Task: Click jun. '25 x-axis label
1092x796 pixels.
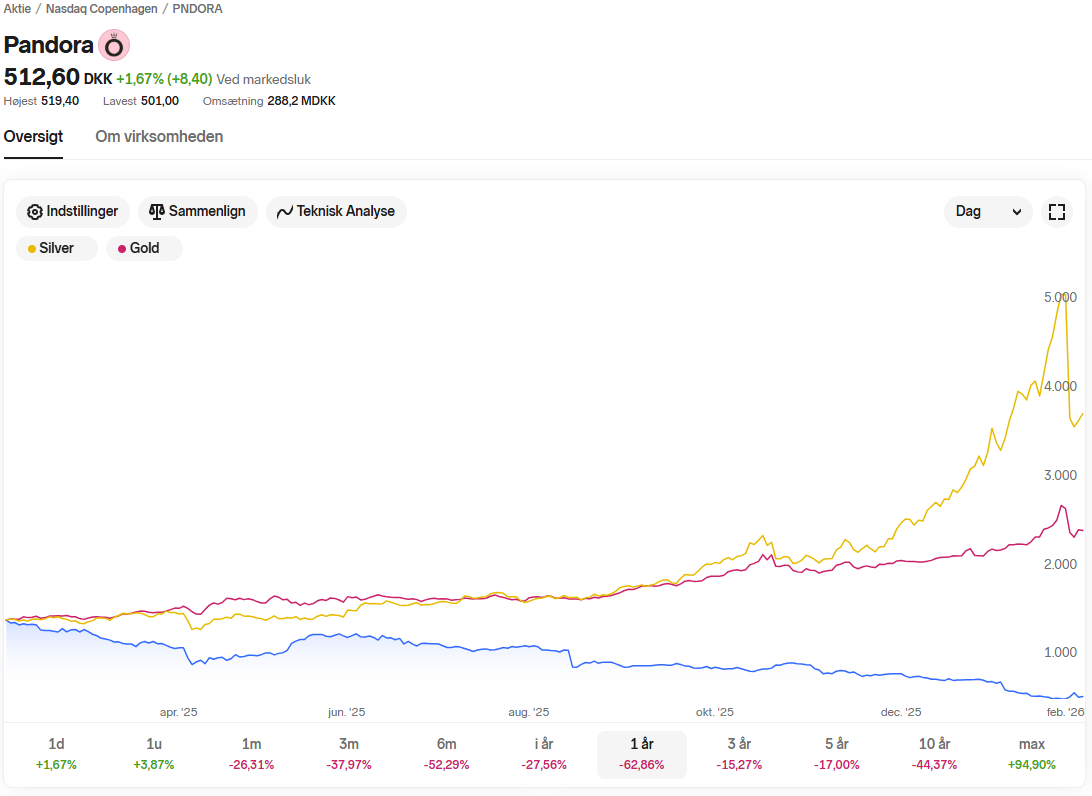Action: (x=346, y=712)
